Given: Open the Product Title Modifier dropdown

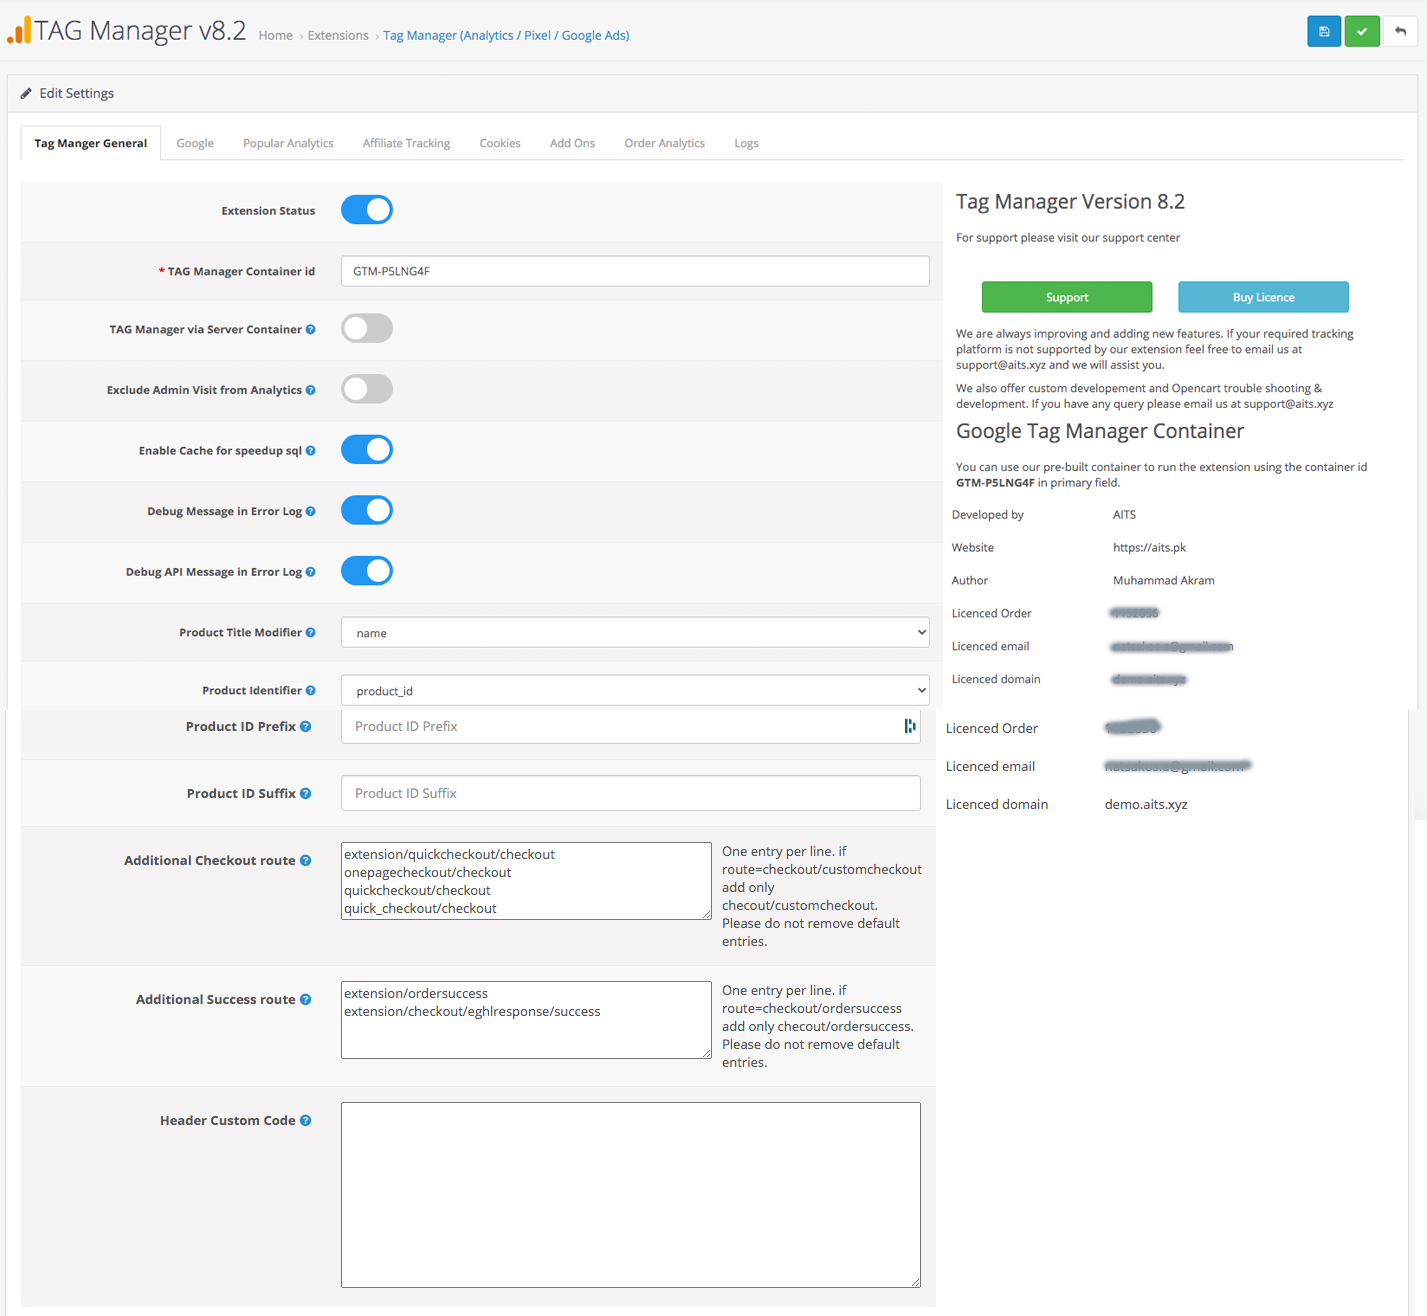Looking at the screenshot, I should (x=635, y=632).
